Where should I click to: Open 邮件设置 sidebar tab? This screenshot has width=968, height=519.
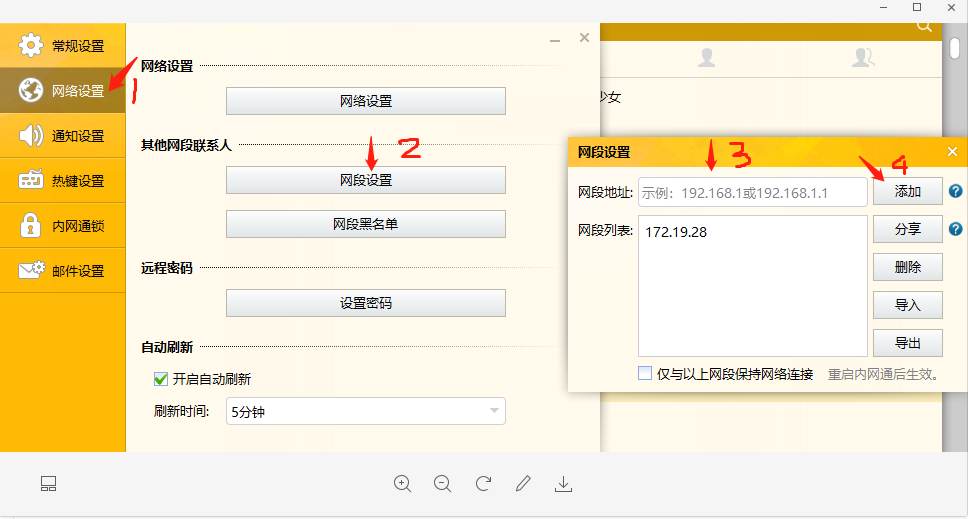(x=62, y=271)
